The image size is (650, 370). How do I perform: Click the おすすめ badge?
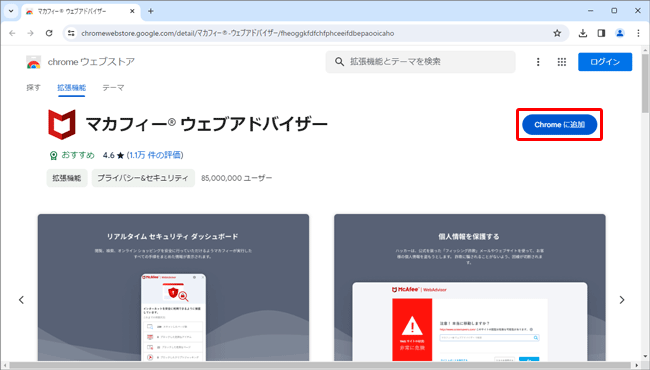(72, 155)
